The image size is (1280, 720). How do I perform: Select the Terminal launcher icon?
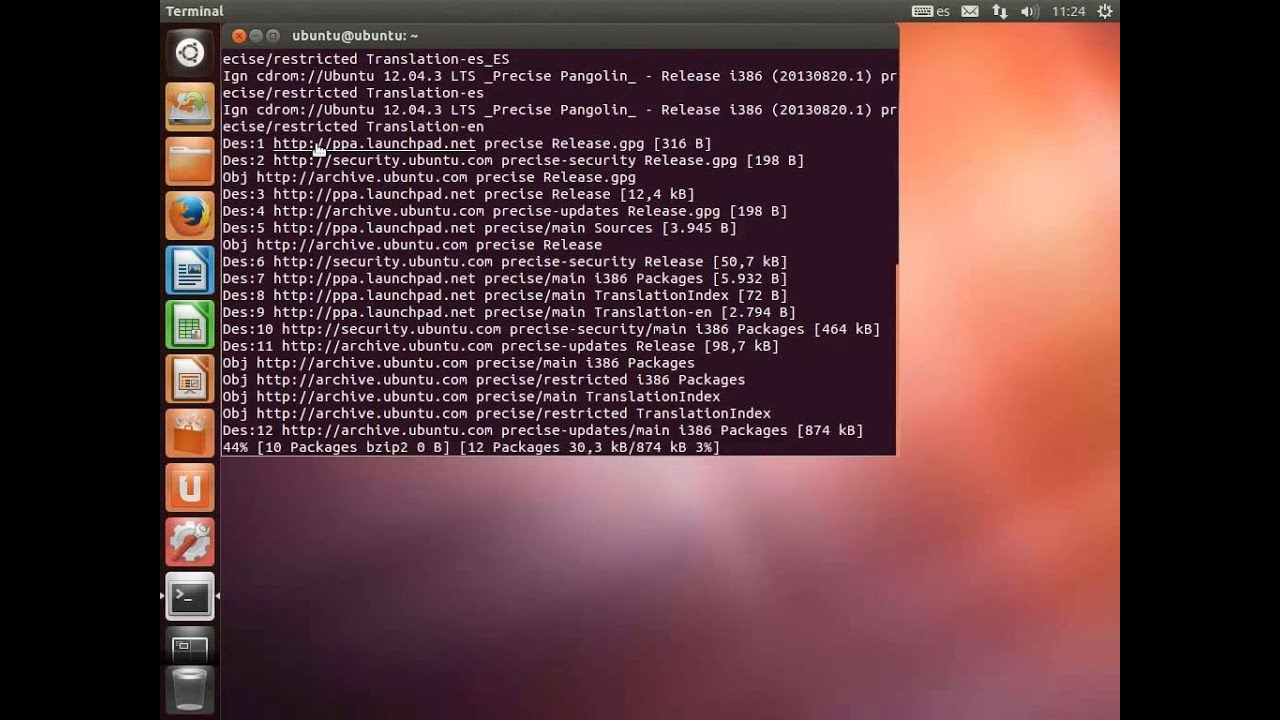pos(190,597)
